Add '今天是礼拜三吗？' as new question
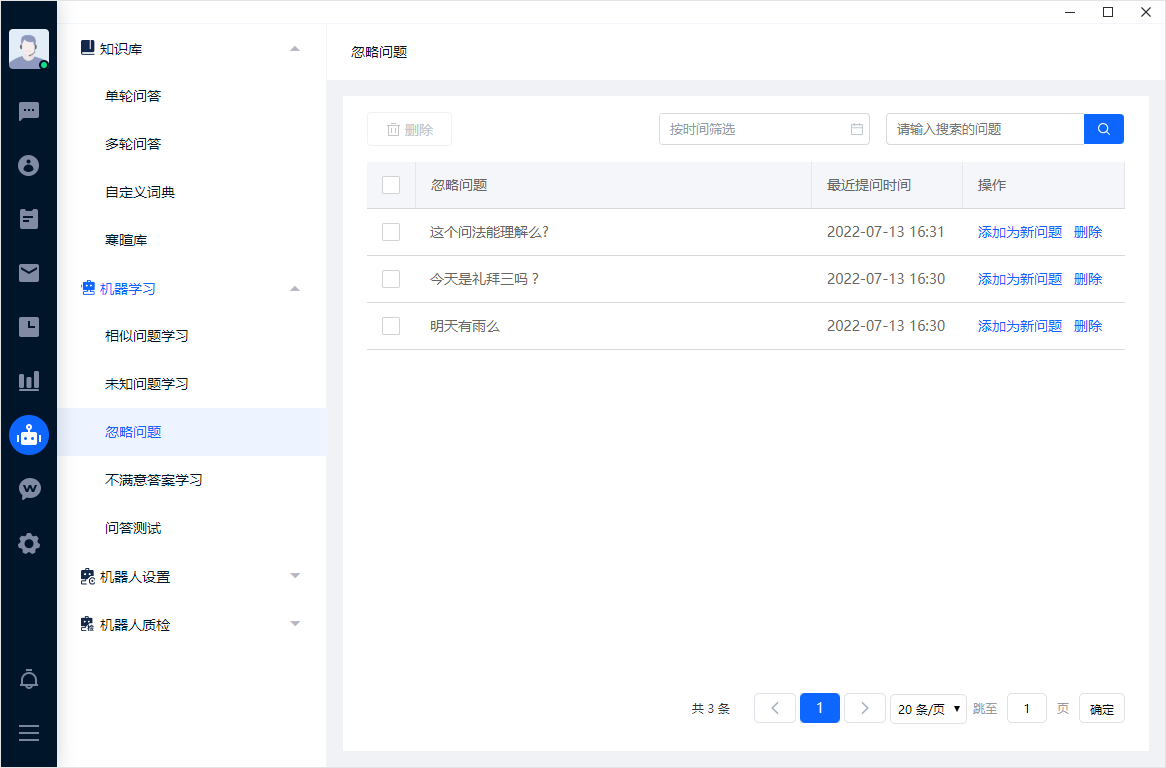 pyautogui.click(x=1020, y=279)
